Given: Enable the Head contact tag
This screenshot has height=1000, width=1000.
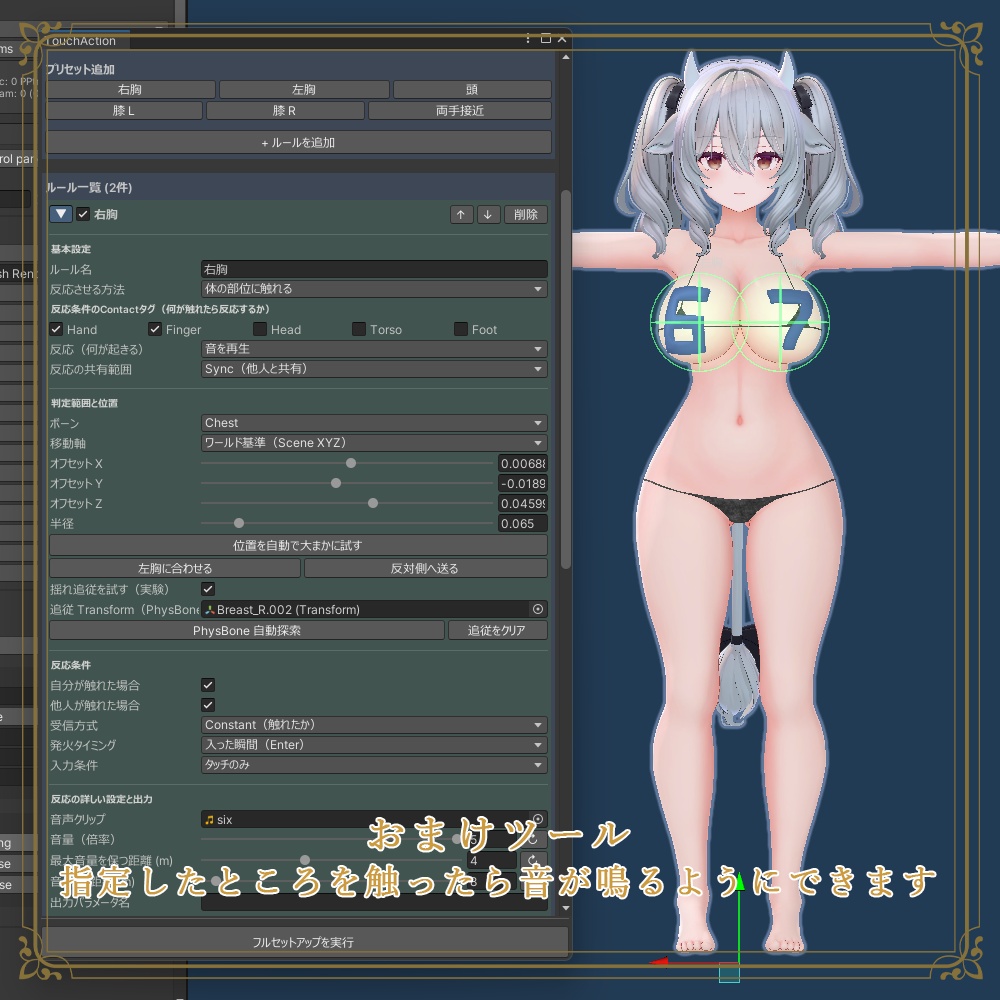Looking at the screenshot, I should click(260, 329).
